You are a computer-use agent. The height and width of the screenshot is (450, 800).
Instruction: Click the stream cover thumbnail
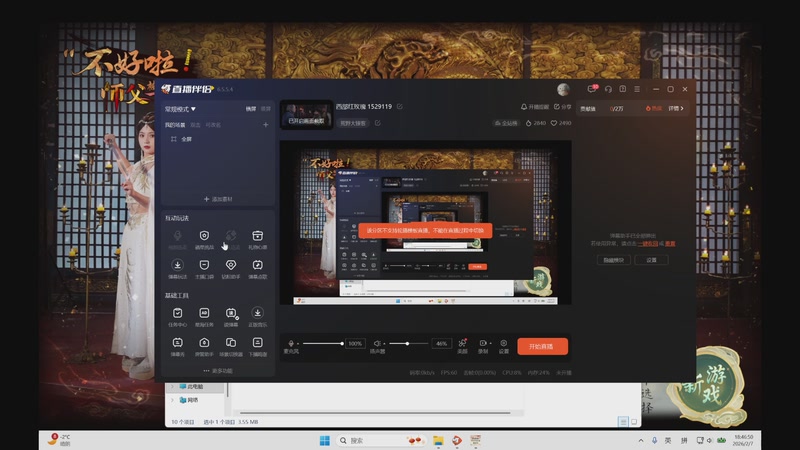[x=306, y=115]
